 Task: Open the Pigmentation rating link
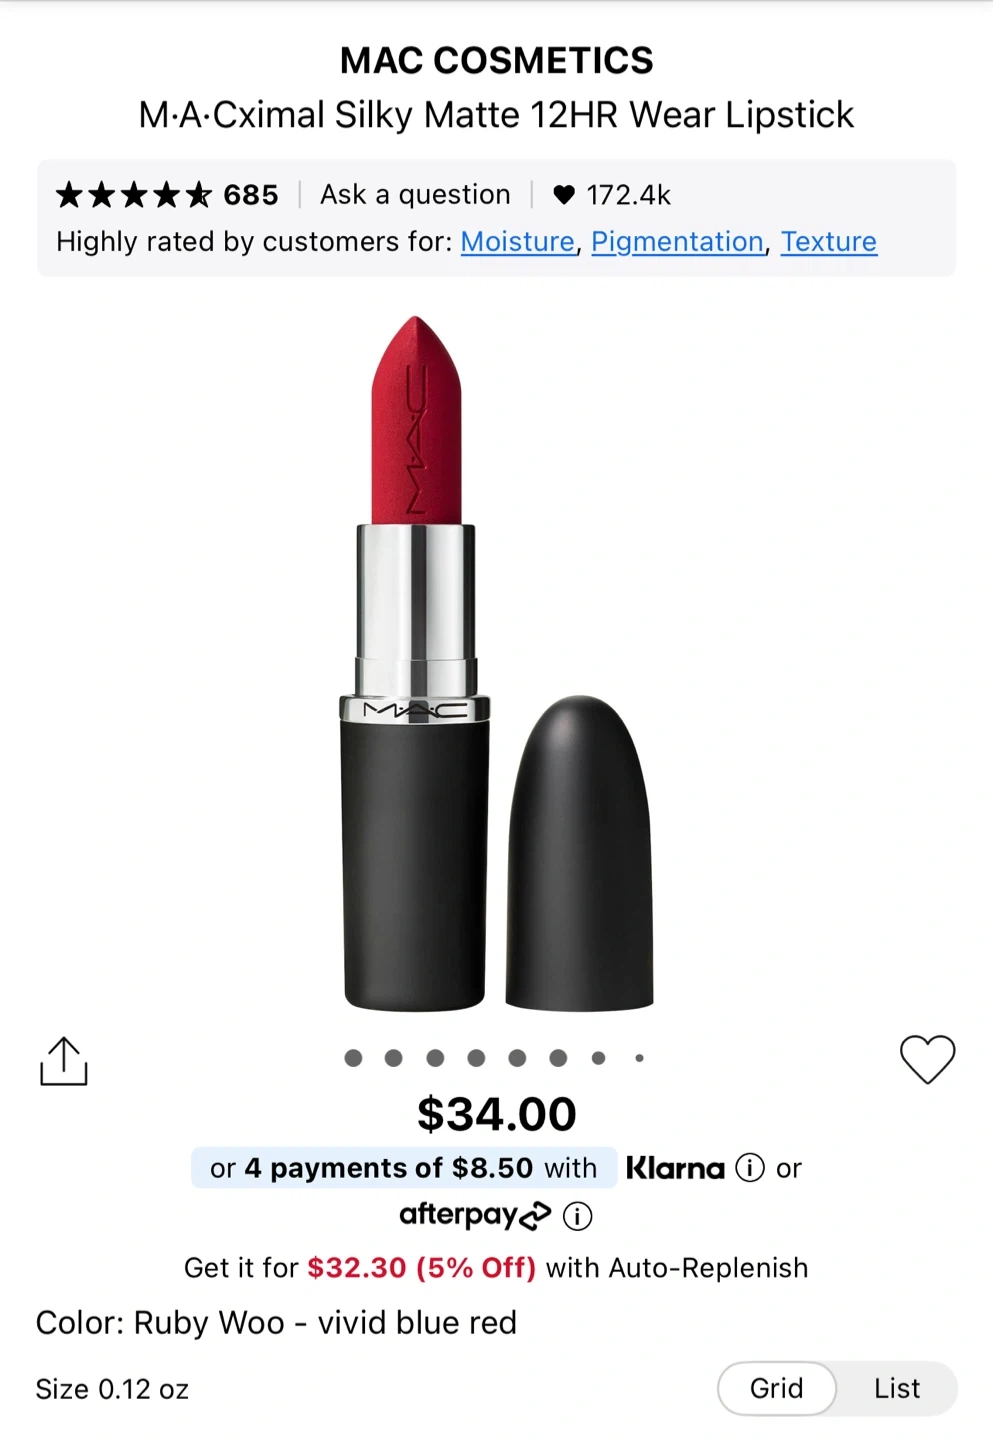click(x=677, y=242)
